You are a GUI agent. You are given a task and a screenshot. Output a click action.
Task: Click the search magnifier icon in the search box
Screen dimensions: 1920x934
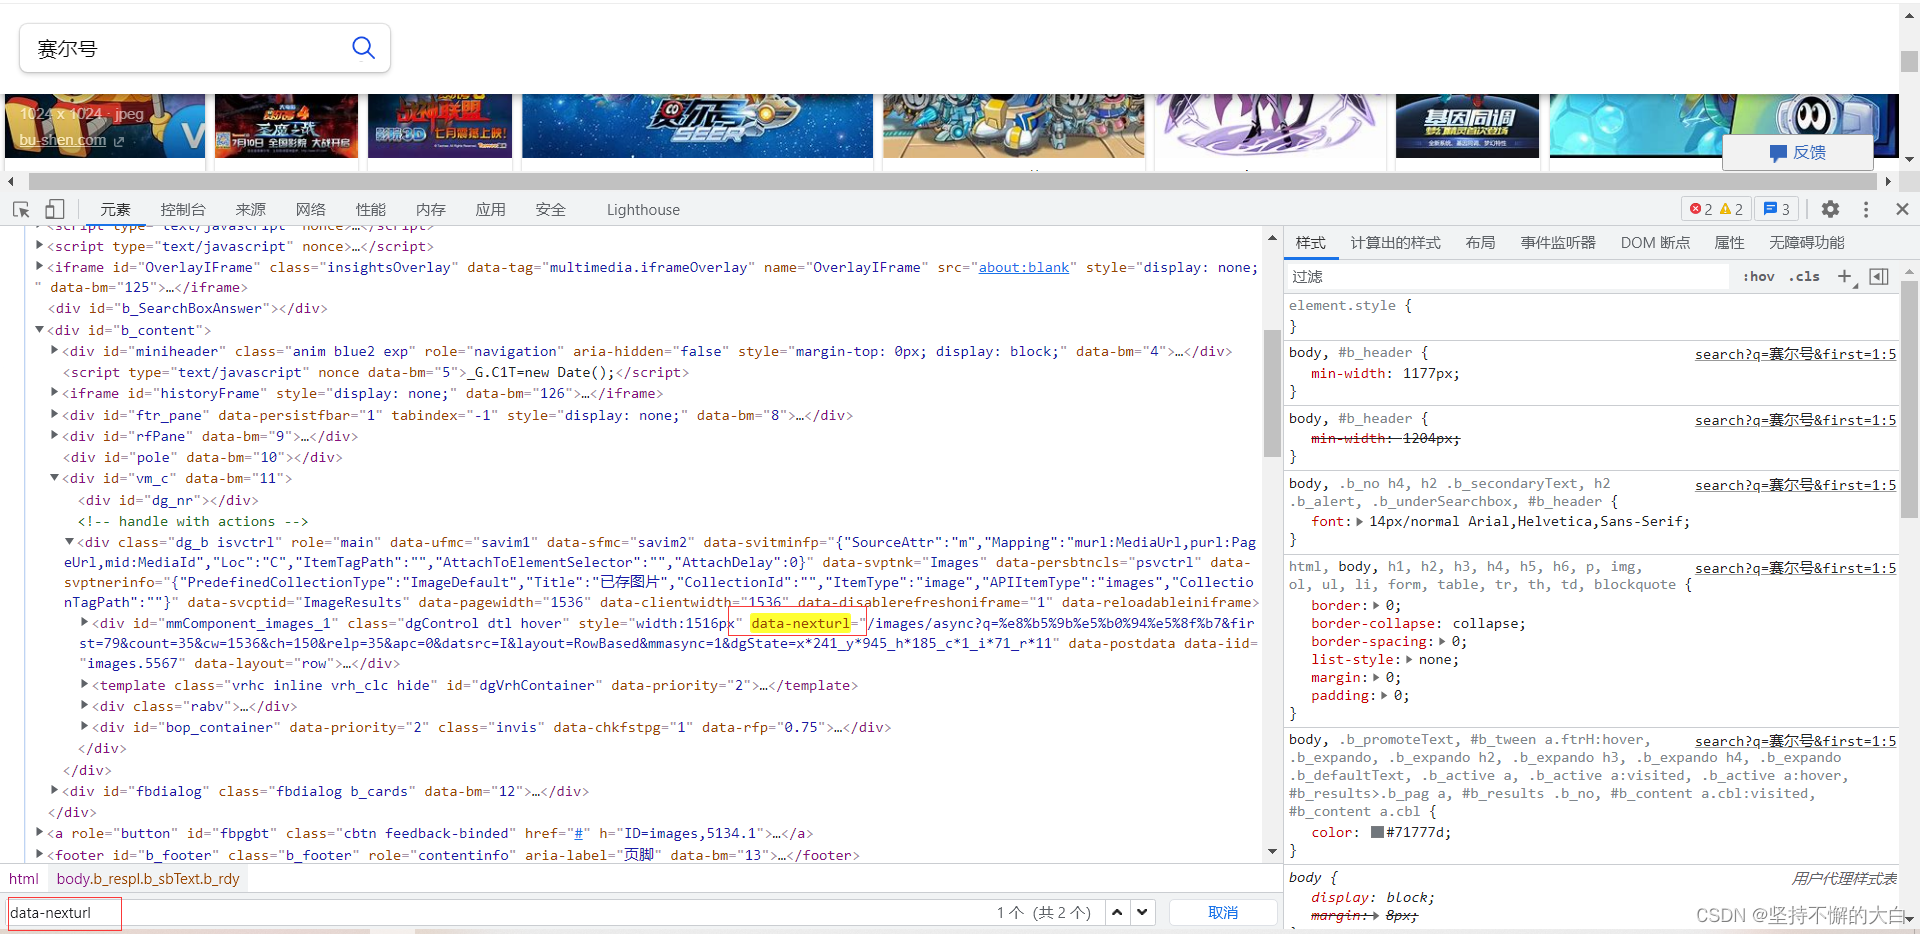click(363, 47)
